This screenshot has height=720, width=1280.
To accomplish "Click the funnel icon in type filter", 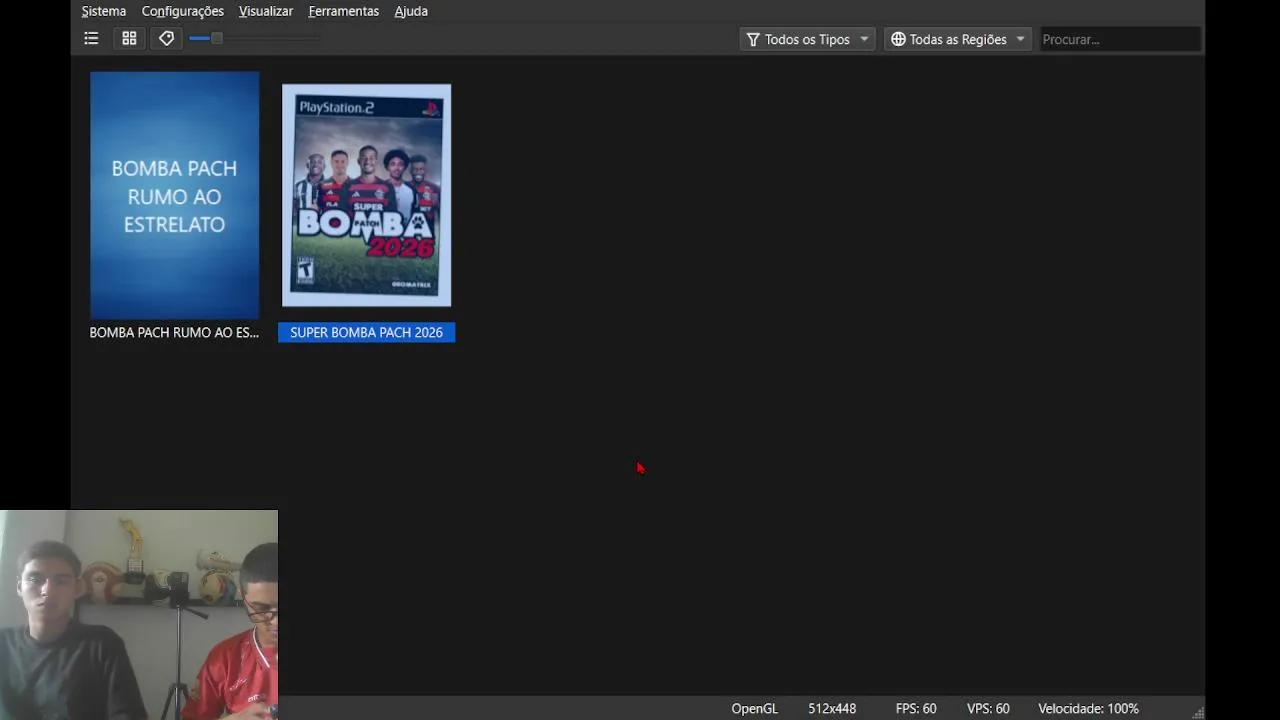I will coord(753,39).
